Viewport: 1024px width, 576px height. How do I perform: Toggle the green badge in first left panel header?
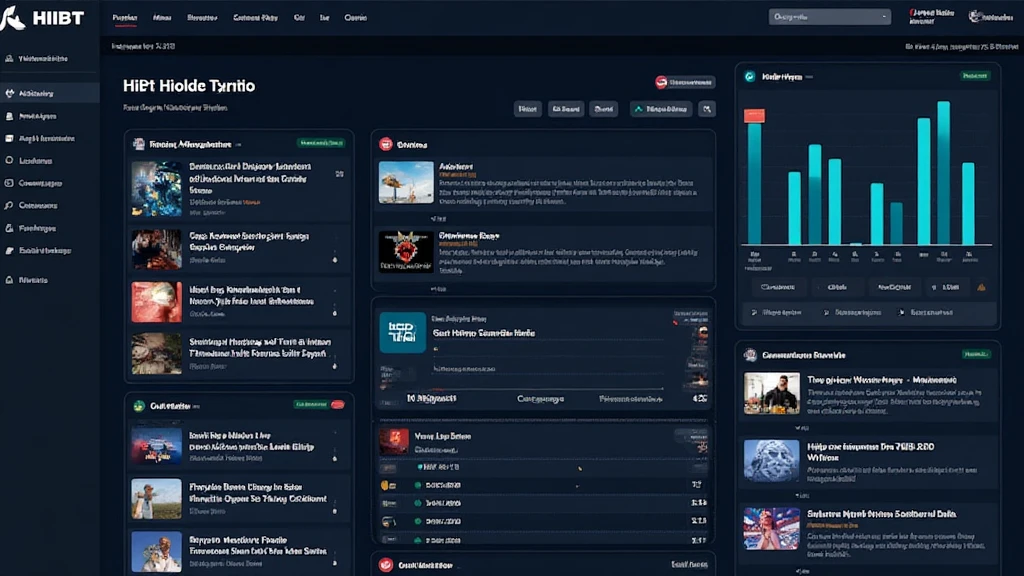320,143
